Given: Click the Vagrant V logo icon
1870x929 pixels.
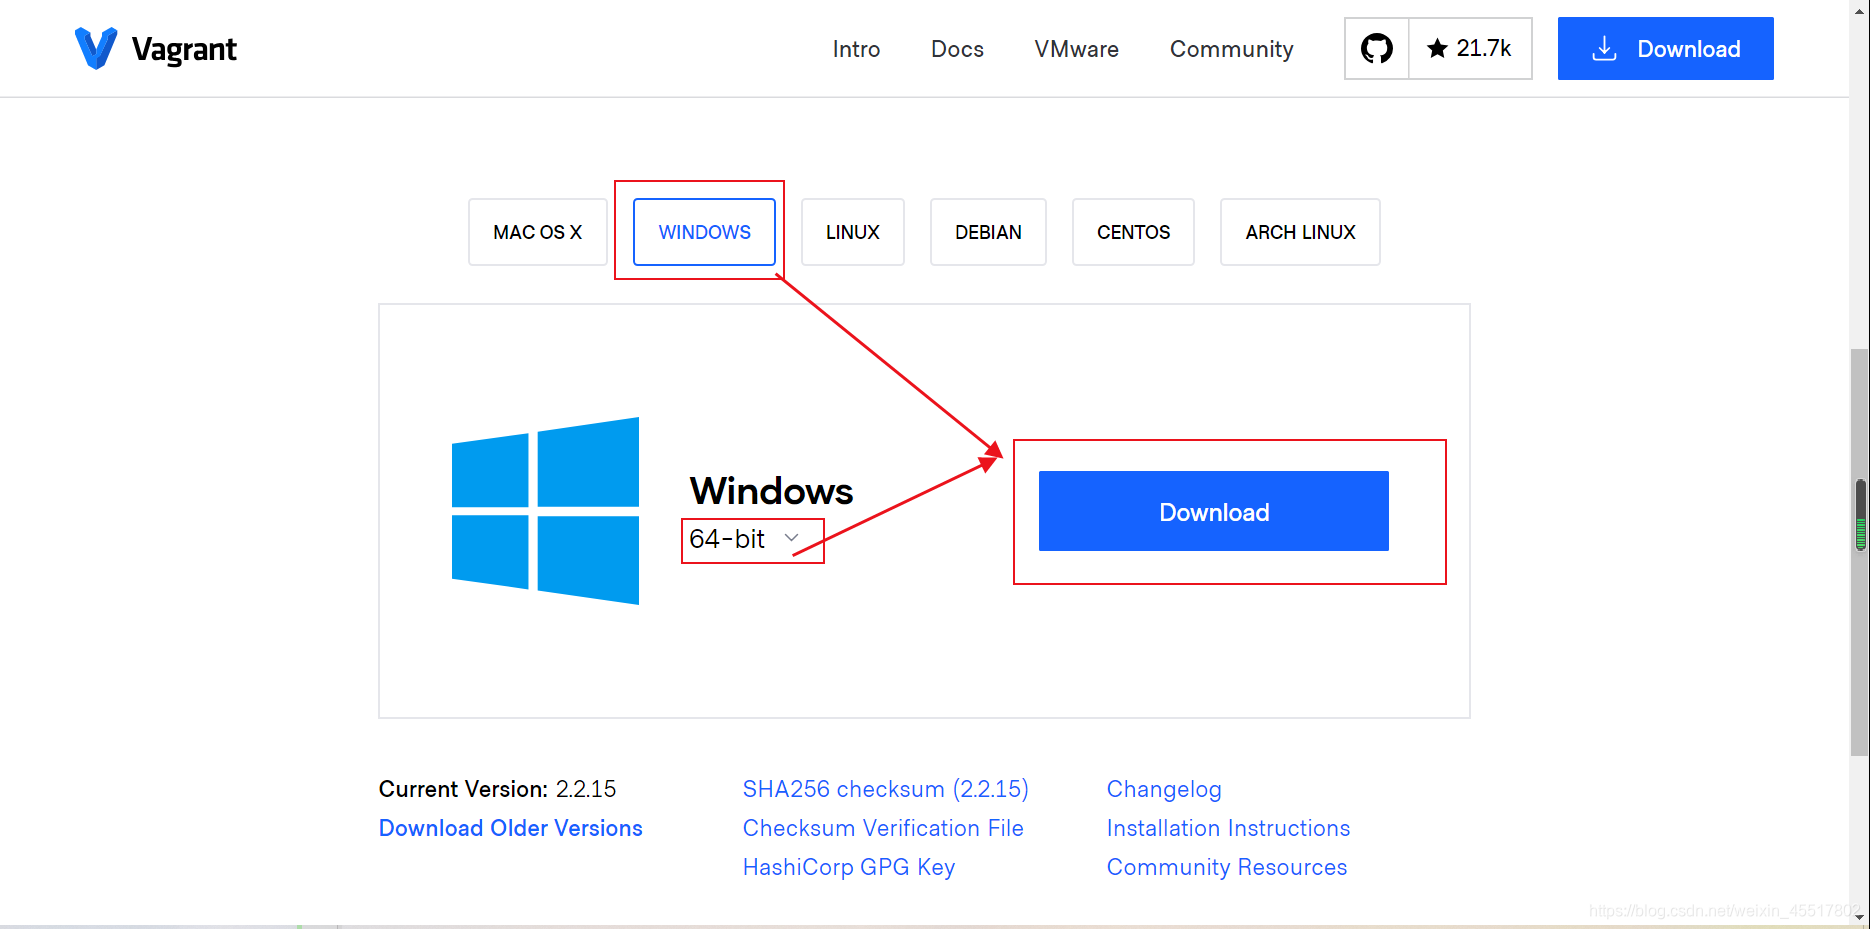Looking at the screenshot, I should [x=96, y=48].
